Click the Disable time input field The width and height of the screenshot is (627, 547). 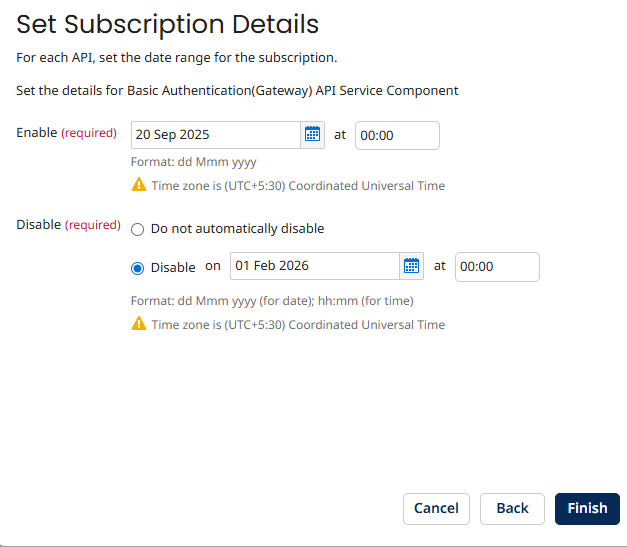tap(497, 267)
